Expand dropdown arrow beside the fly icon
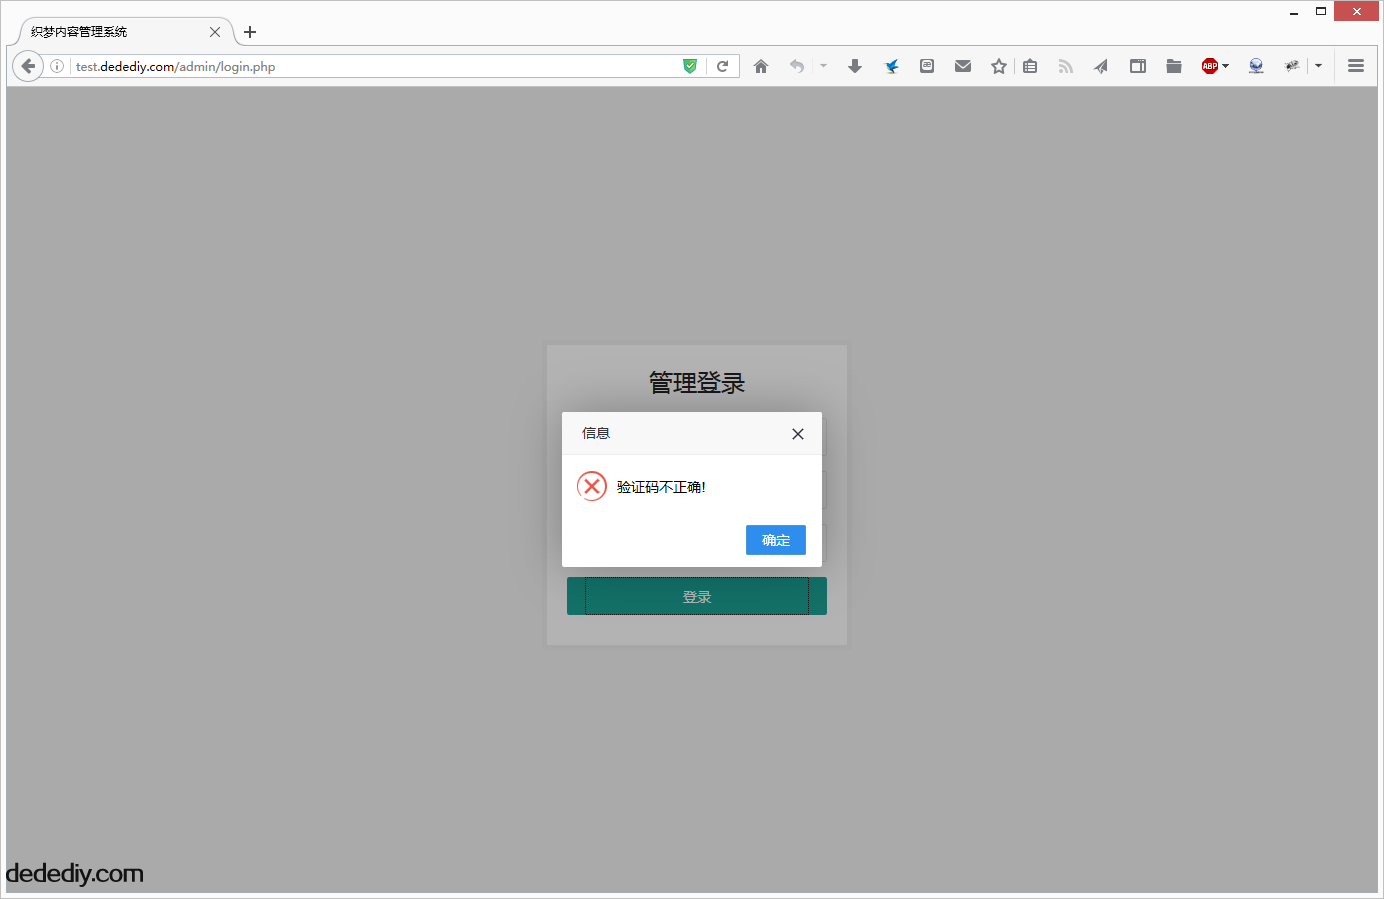 pos(1318,66)
